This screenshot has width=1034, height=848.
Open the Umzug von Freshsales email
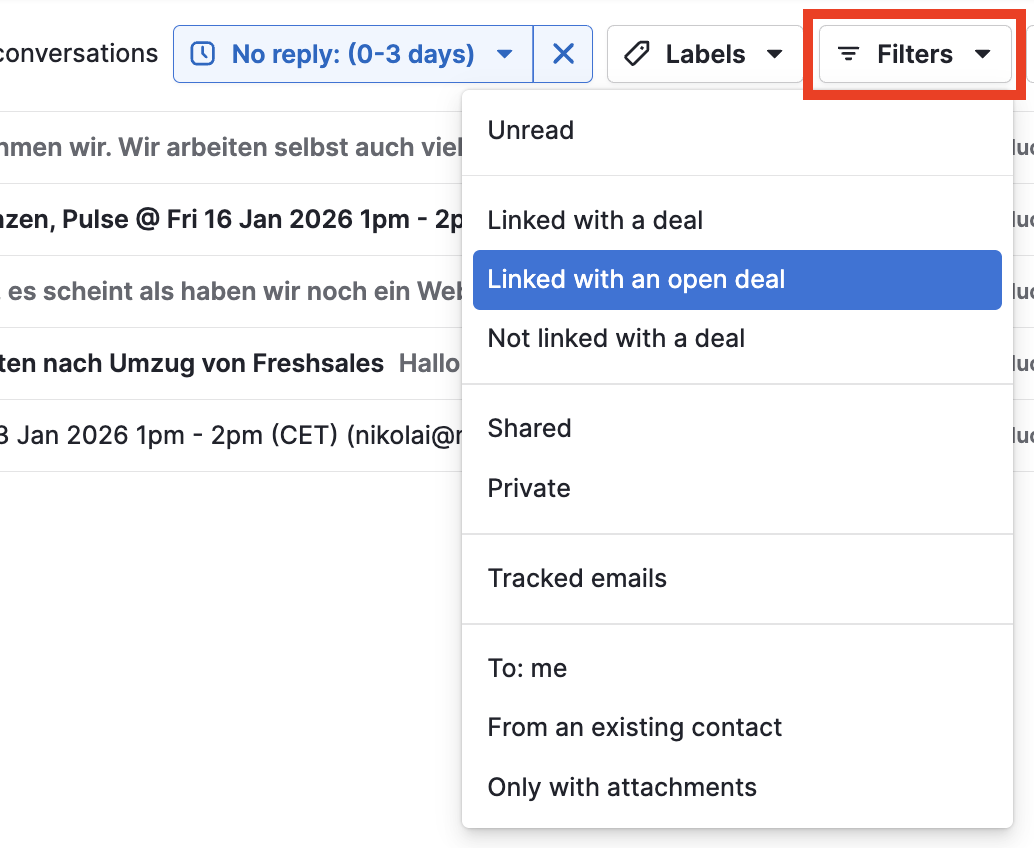coord(200,363)
